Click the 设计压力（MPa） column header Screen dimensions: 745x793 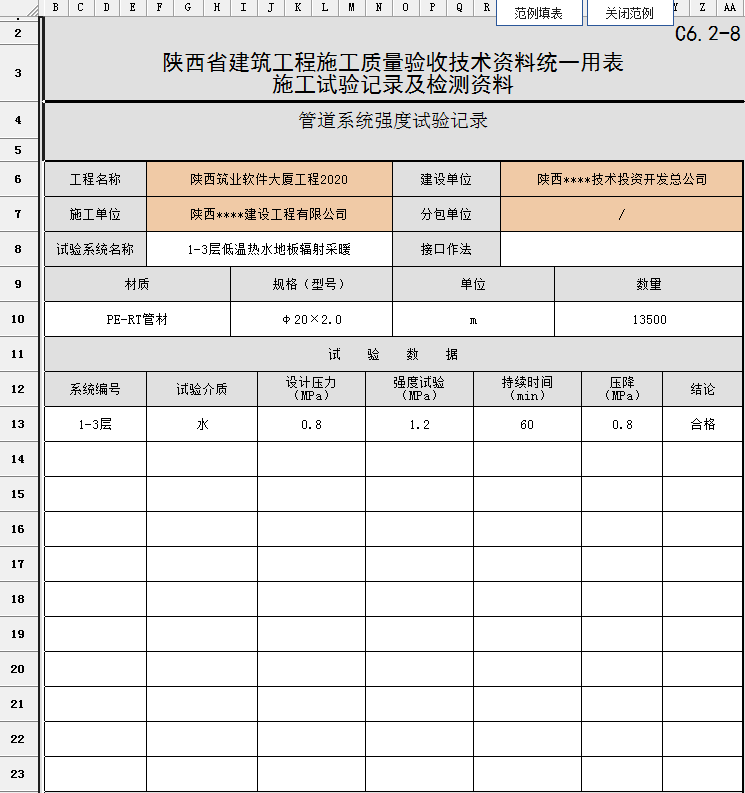pos(312,389)
